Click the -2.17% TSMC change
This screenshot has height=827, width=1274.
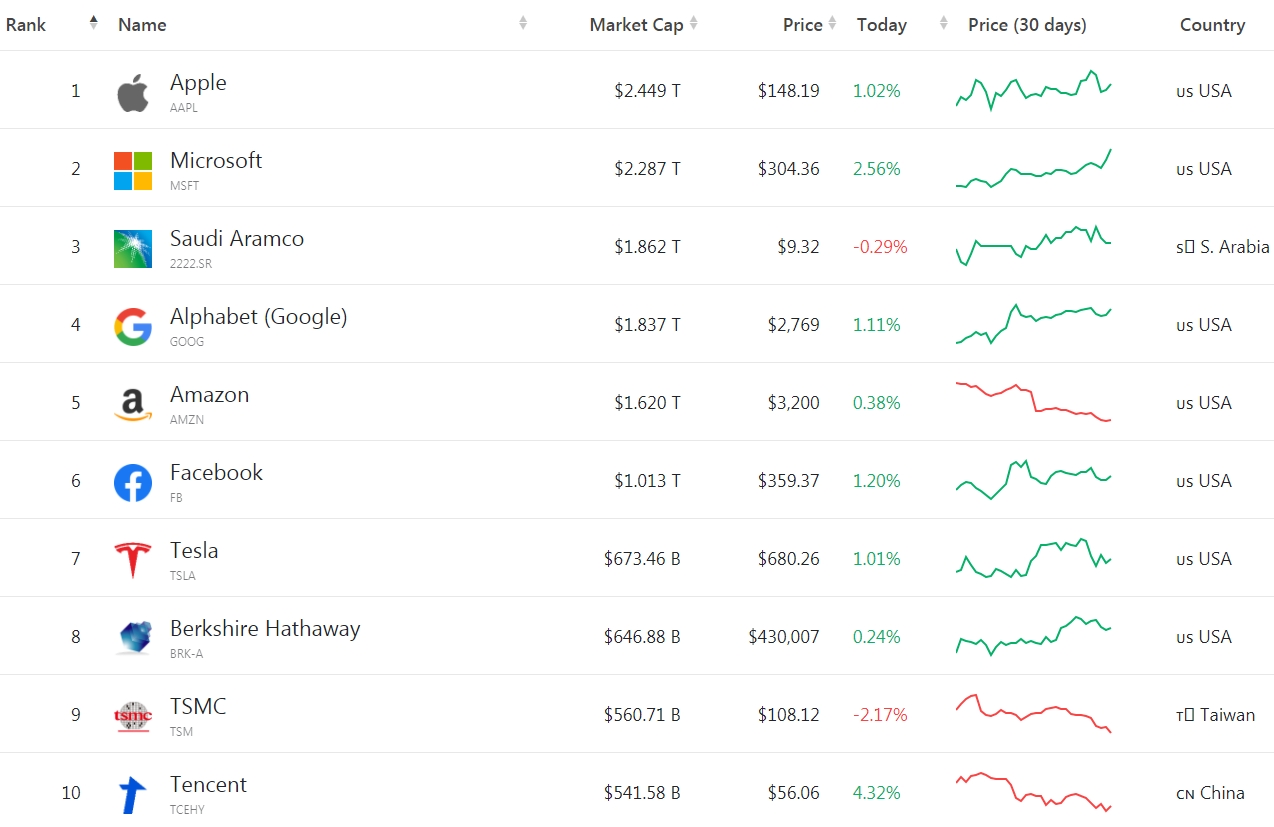point(880,715)
